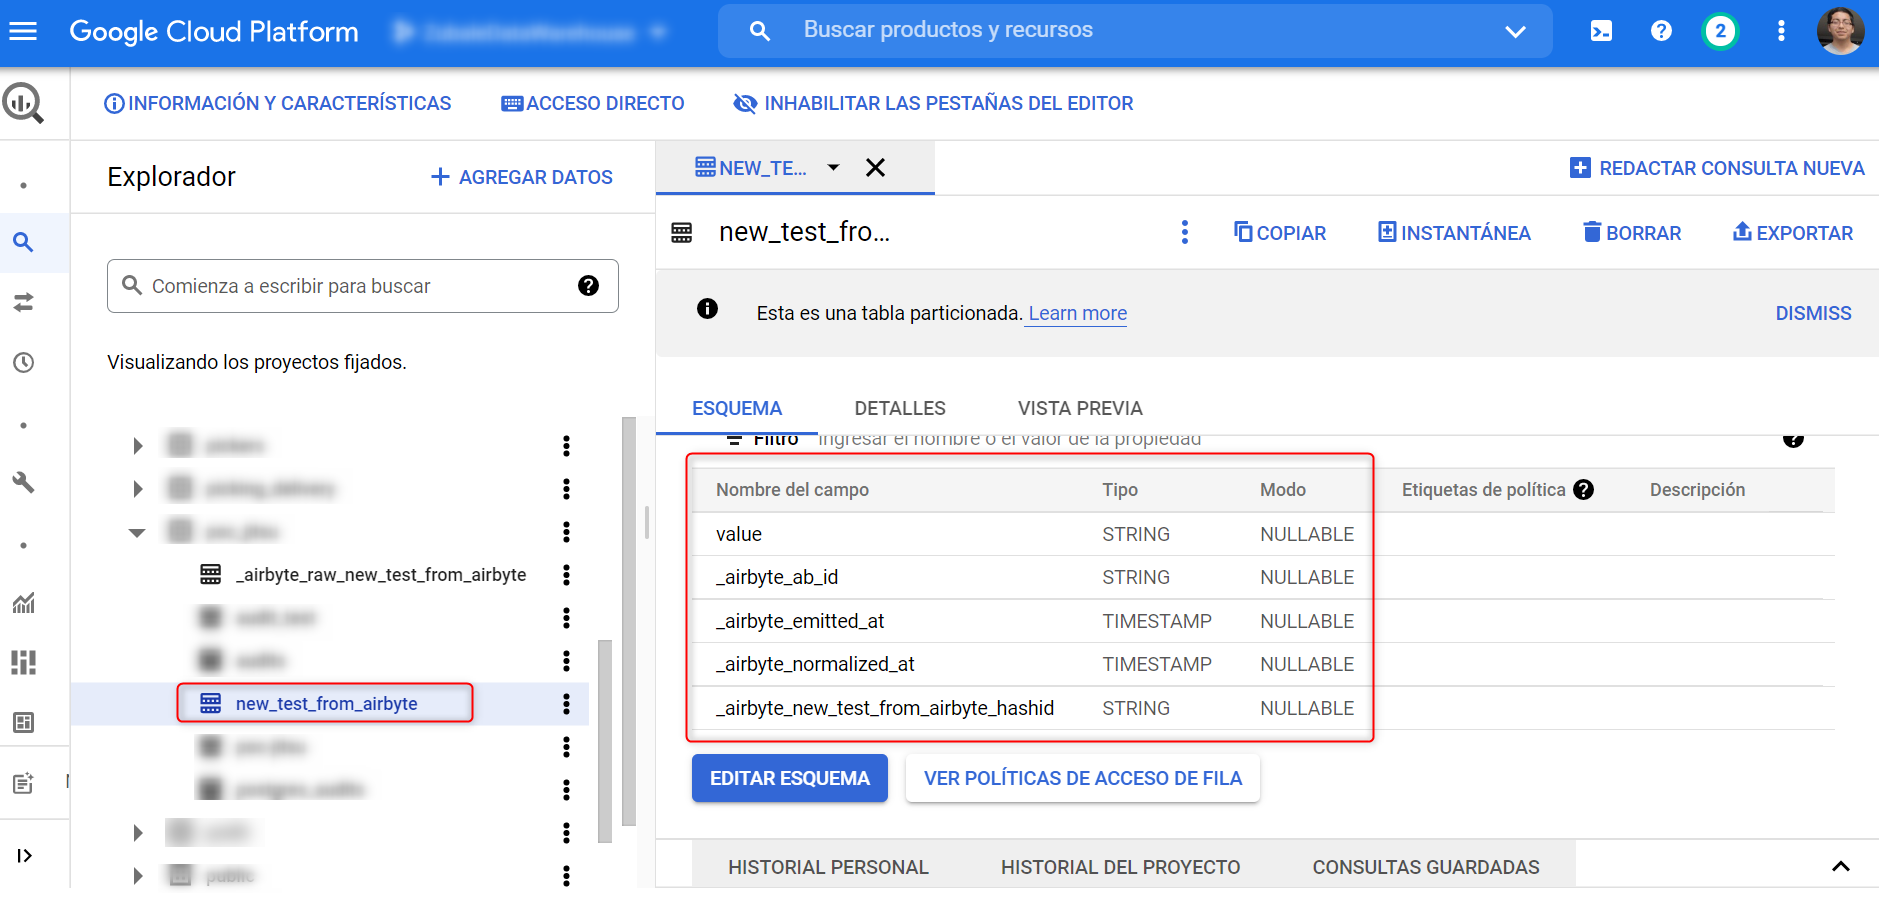
Task: Click the '_airbyte_new_test_from_airbyte_hashid' field name
Action: (885, 708)
